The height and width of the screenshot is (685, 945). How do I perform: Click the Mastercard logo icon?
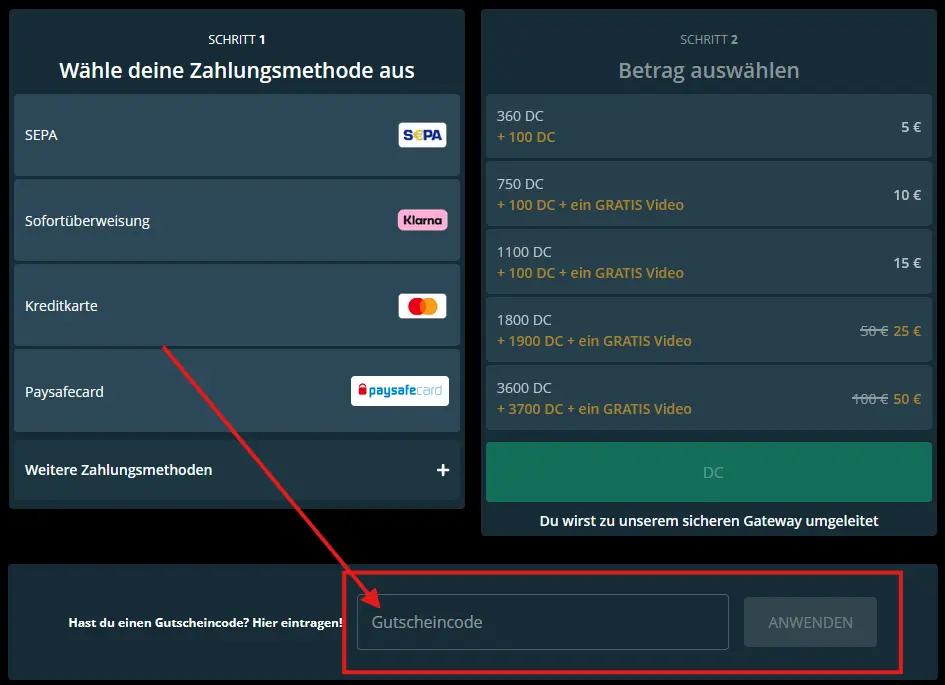click(422, 306)
